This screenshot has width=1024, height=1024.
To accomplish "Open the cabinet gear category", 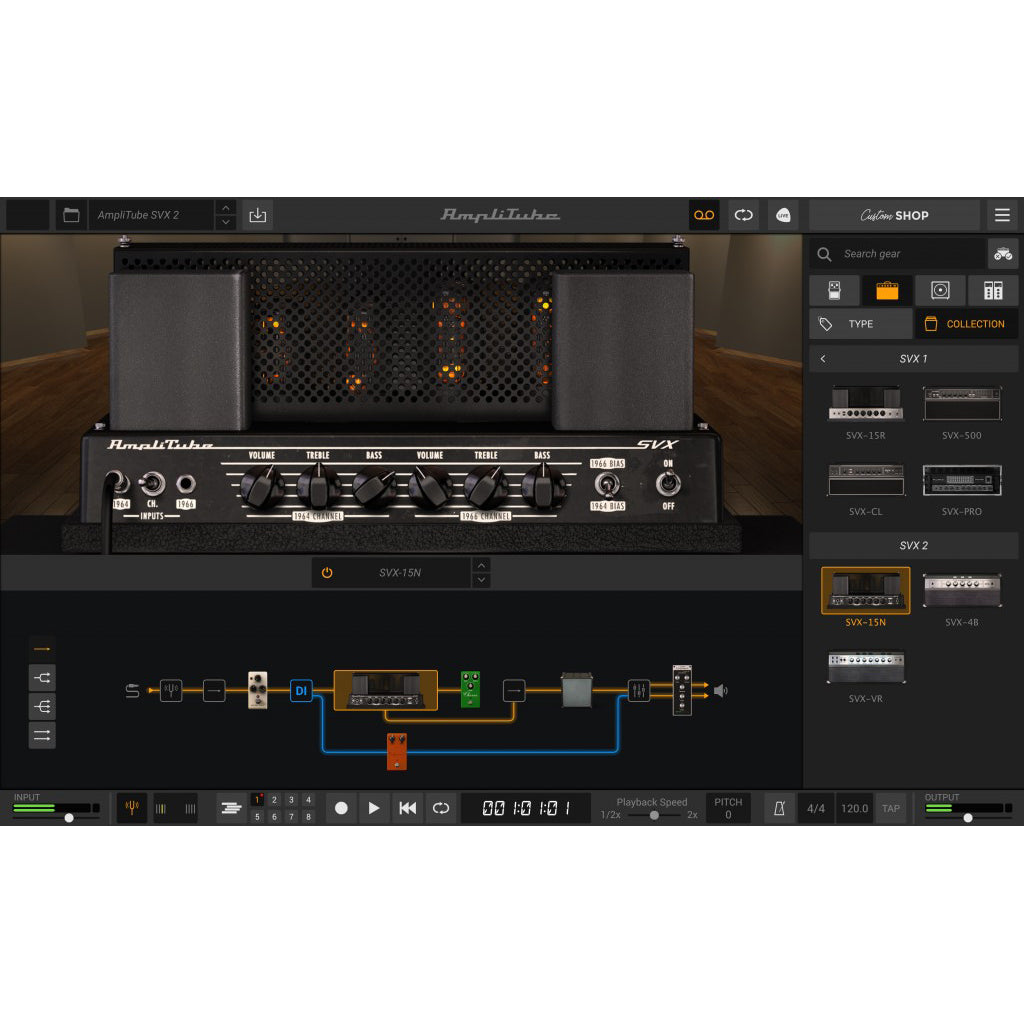I will pyautogui.click(x=940, y=290).
